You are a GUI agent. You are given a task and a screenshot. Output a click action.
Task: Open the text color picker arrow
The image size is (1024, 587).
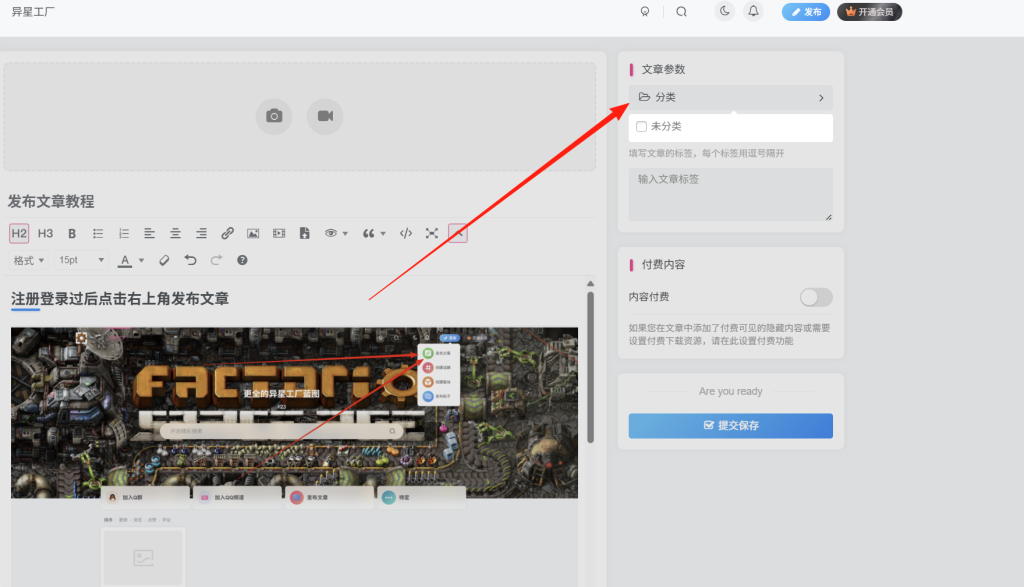coord(141,261)
